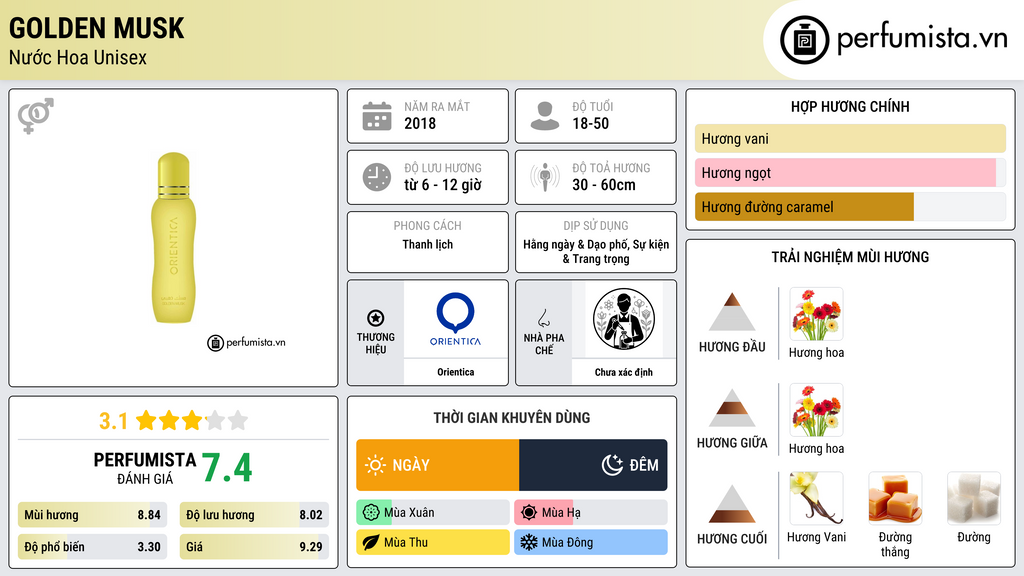Click the nose icon above Nhà pha chế
1024x576 pixels.
click(x=543, y=318)
